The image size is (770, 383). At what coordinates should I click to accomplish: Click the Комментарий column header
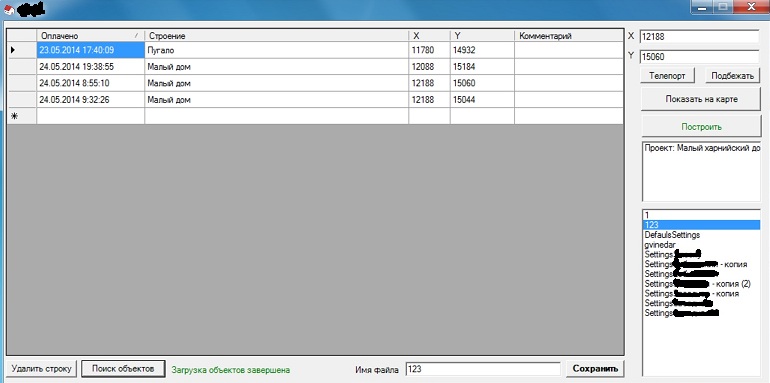(569, 36)
